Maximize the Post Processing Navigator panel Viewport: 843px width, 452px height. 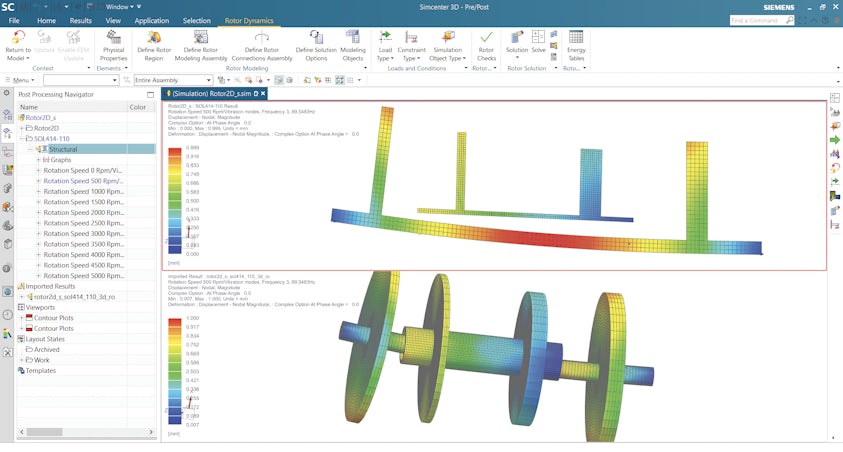tap(151, 95)
